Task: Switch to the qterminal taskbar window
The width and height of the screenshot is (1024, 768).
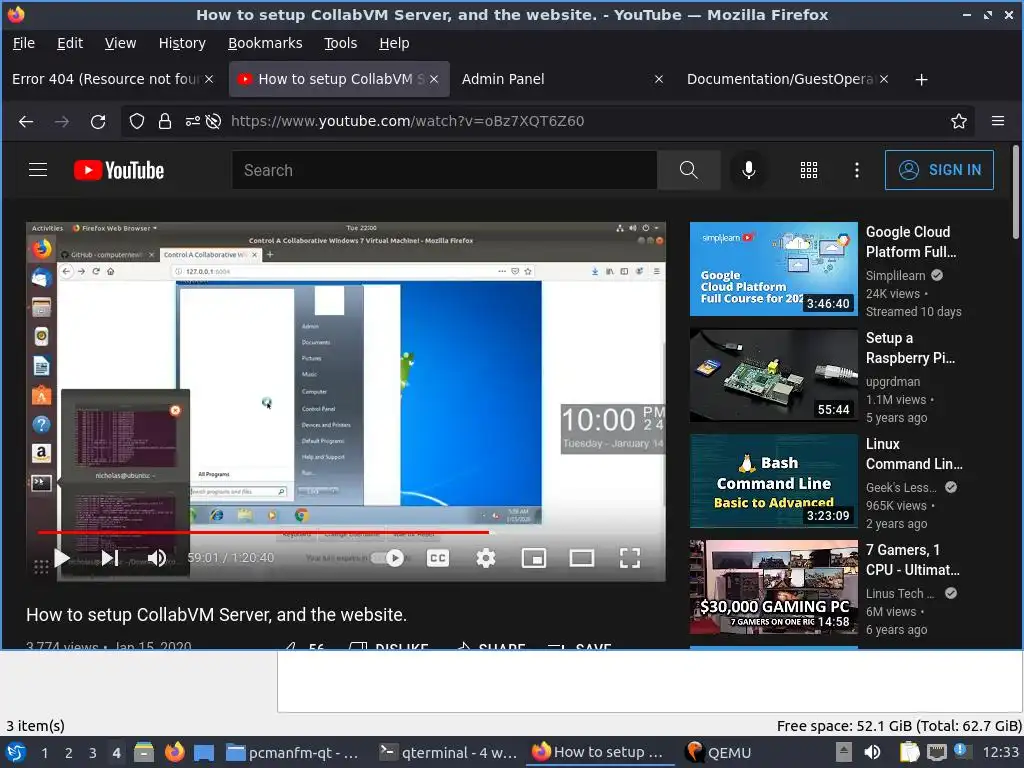Action: point(449,752)
